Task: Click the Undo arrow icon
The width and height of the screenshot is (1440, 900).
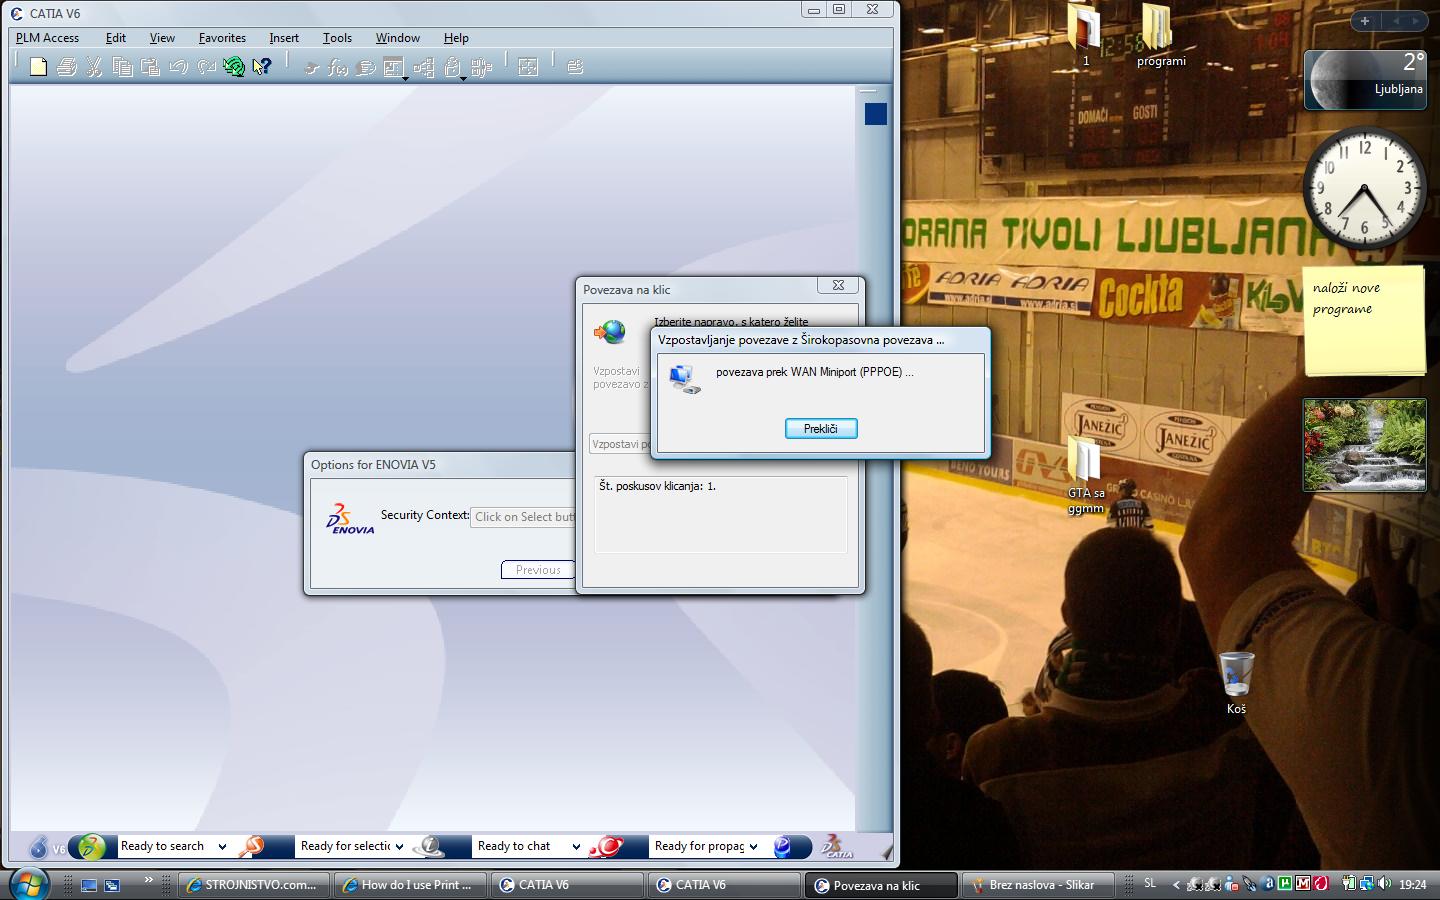Action: point(178,67)
